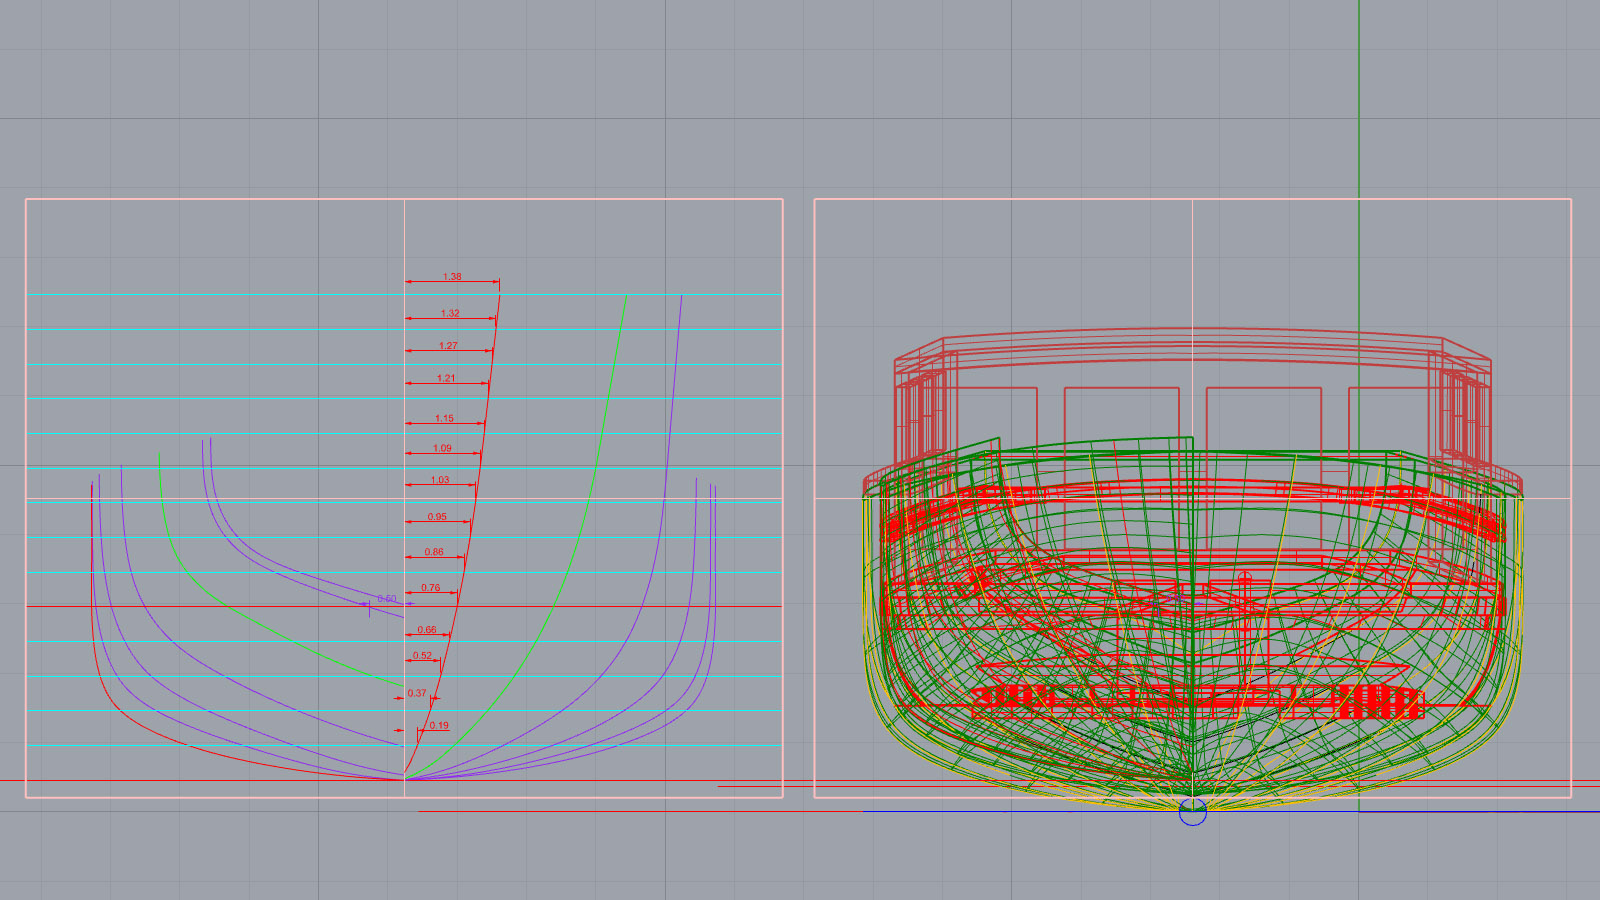
Task: Select the 1.27 dimension label
Action: pyautogui.click(x=448, y=346)
